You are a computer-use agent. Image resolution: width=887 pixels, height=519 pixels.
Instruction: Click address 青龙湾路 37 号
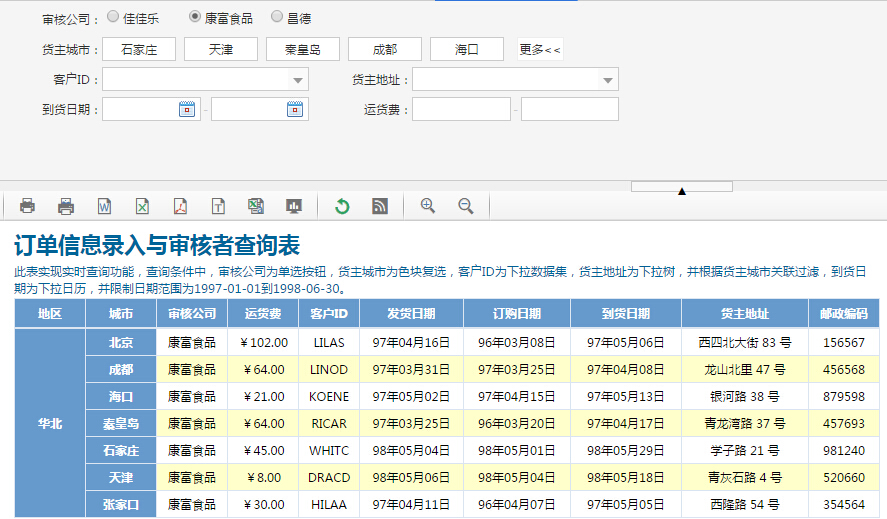(x=745, y=423)
